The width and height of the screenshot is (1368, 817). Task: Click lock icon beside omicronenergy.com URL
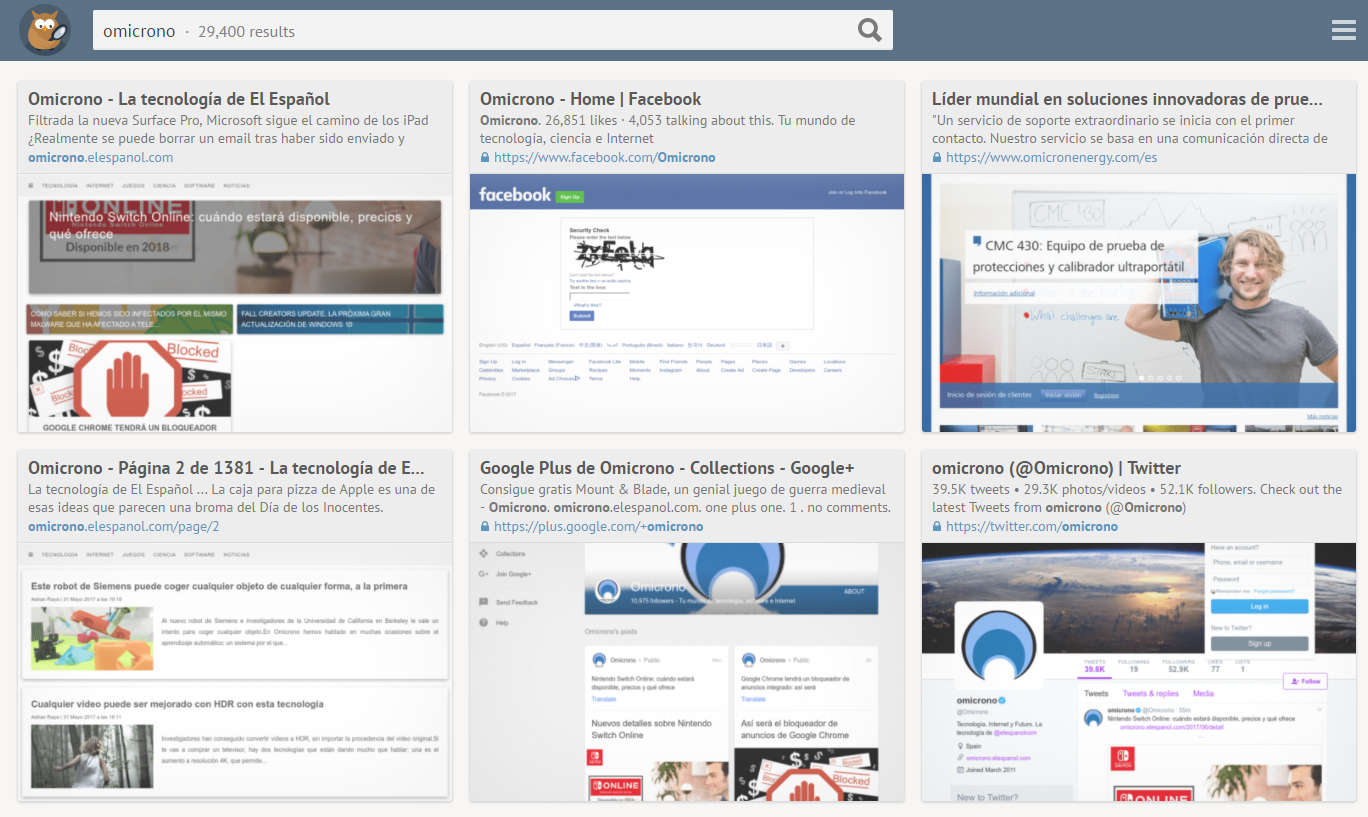pyautogui.click(x=937, y=157)
